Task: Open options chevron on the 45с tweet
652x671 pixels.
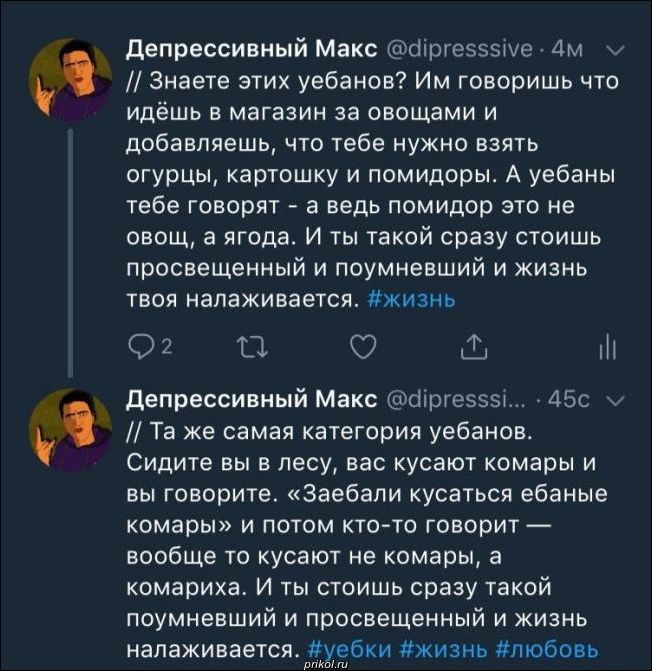Action: (618, 399)
